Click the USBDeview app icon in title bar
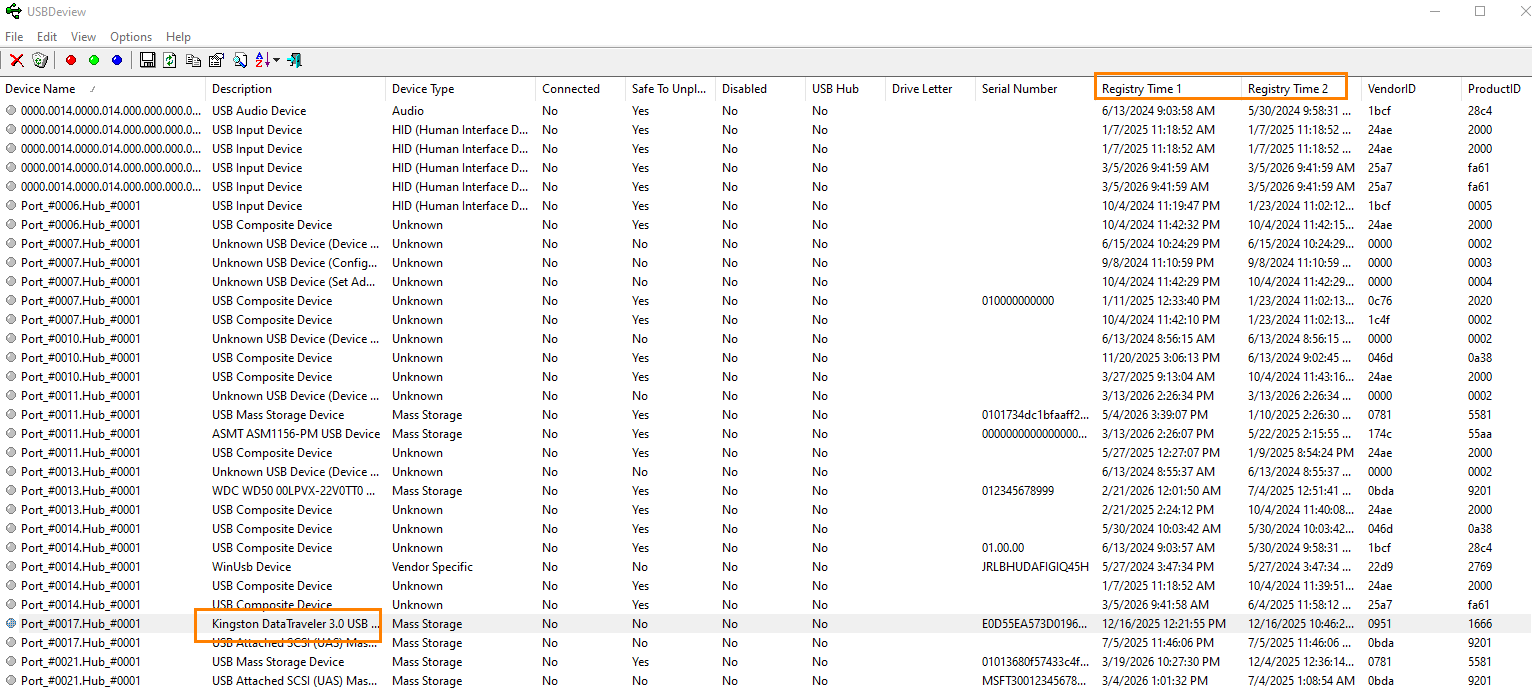The image size is (1532, 691). click(12, 12)
